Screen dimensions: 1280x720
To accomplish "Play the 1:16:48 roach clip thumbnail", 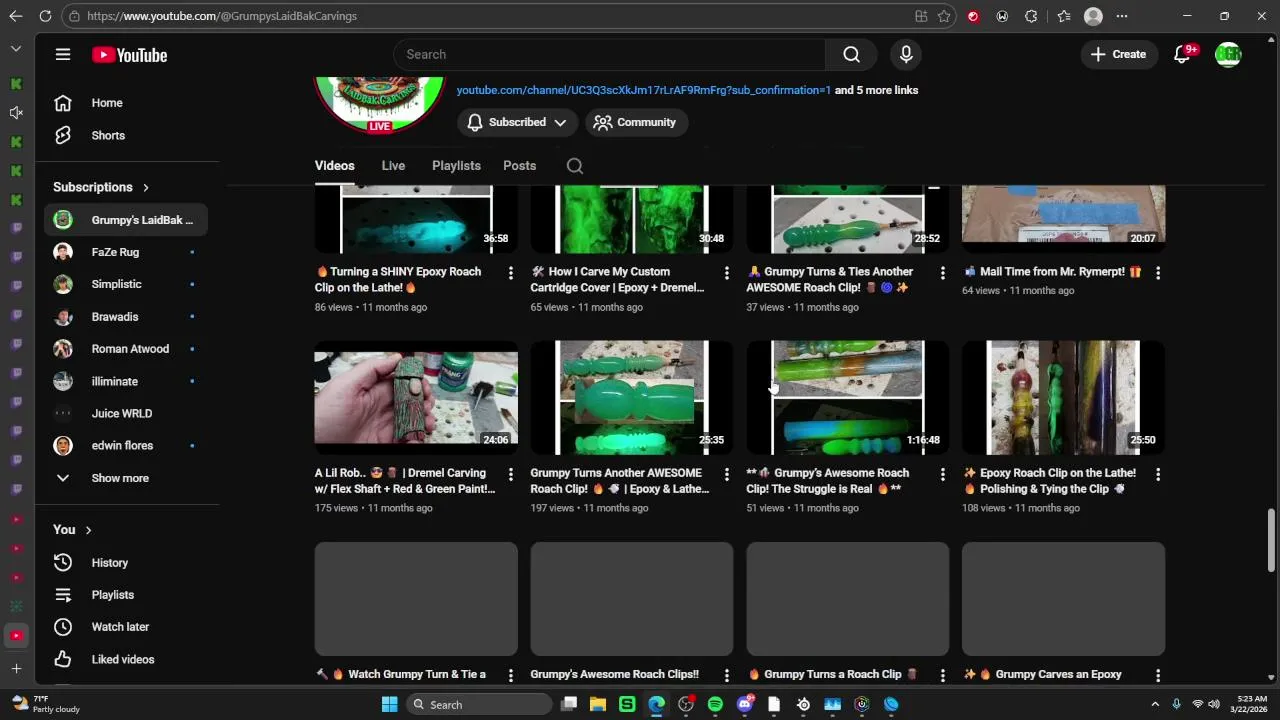I will [847, 398].
